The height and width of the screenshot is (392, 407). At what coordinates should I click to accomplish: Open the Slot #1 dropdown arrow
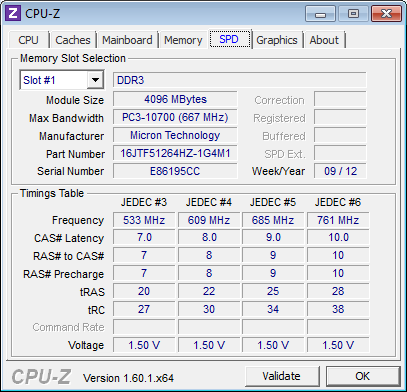point(95,80)
